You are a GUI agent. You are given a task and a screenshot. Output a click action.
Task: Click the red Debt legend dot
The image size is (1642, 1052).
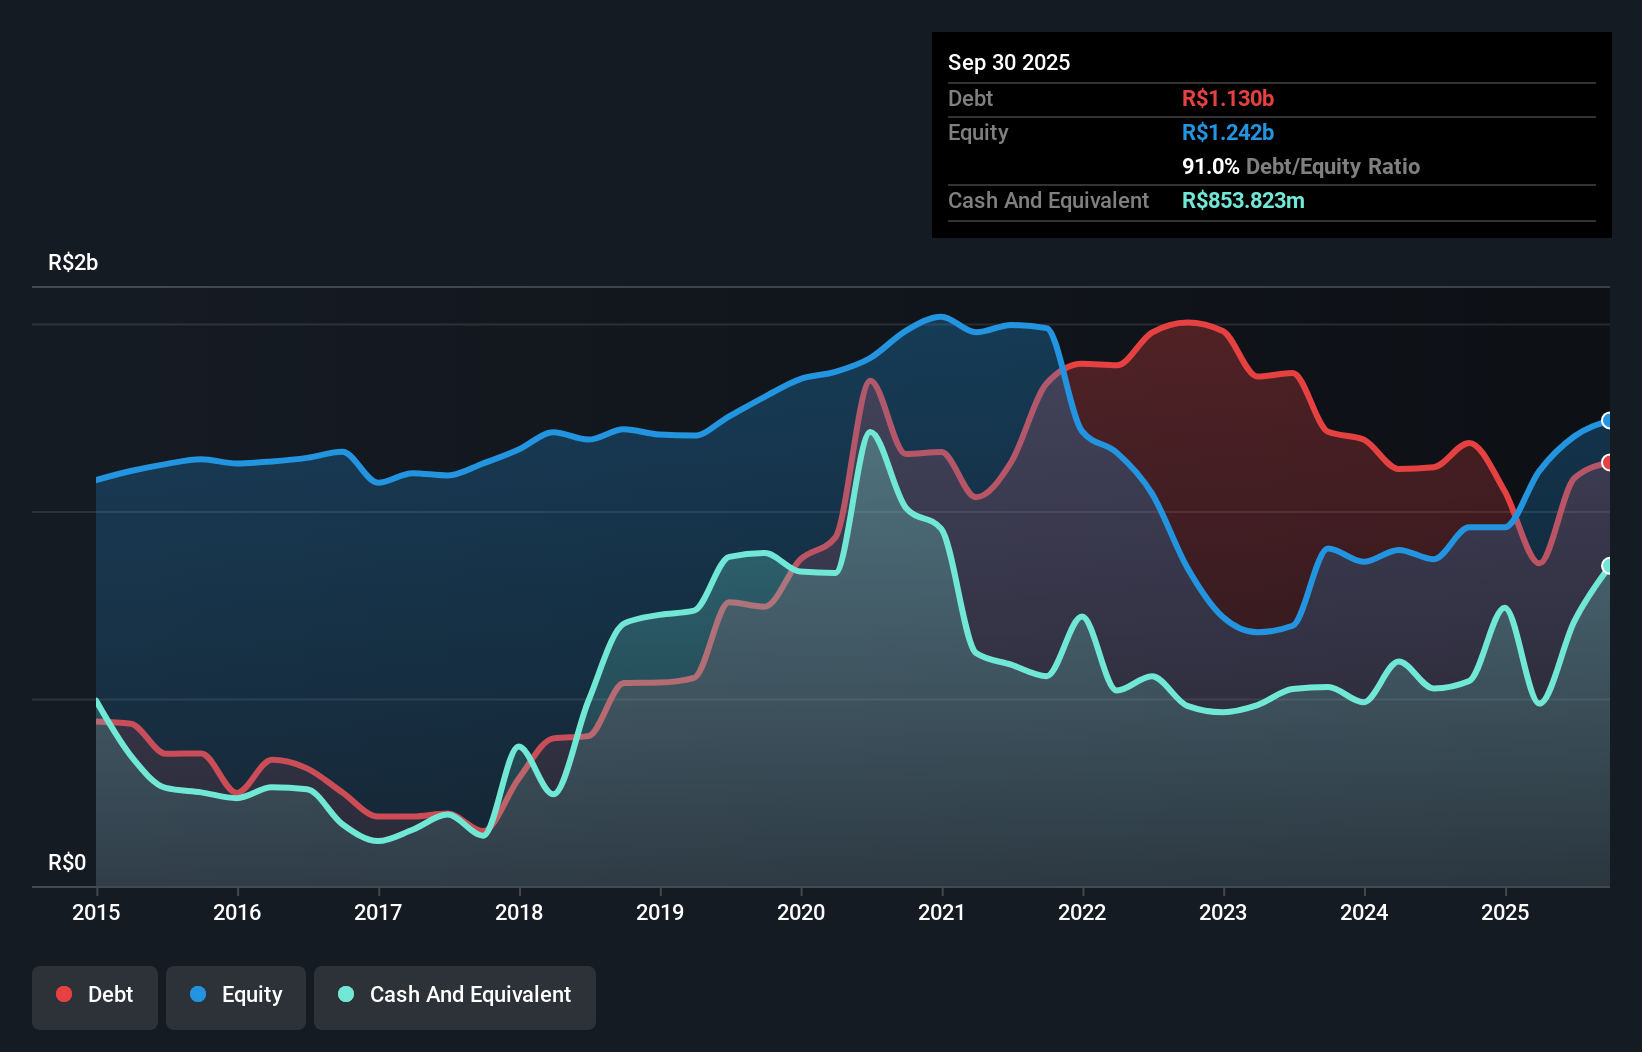tap(62, 994)
